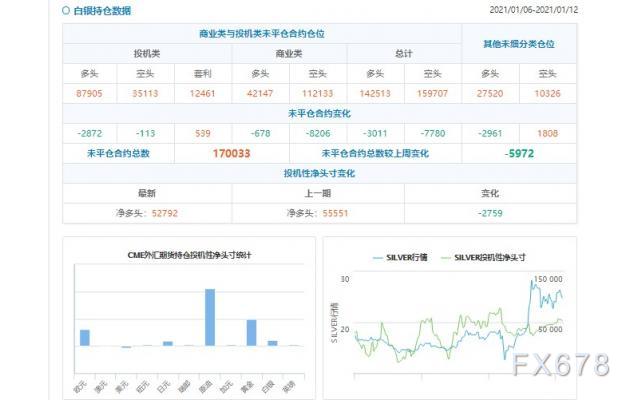Viewport: 640px width, 400px height.
Task: Click the 投机类 column group header
Action: (x=147, y=54)
